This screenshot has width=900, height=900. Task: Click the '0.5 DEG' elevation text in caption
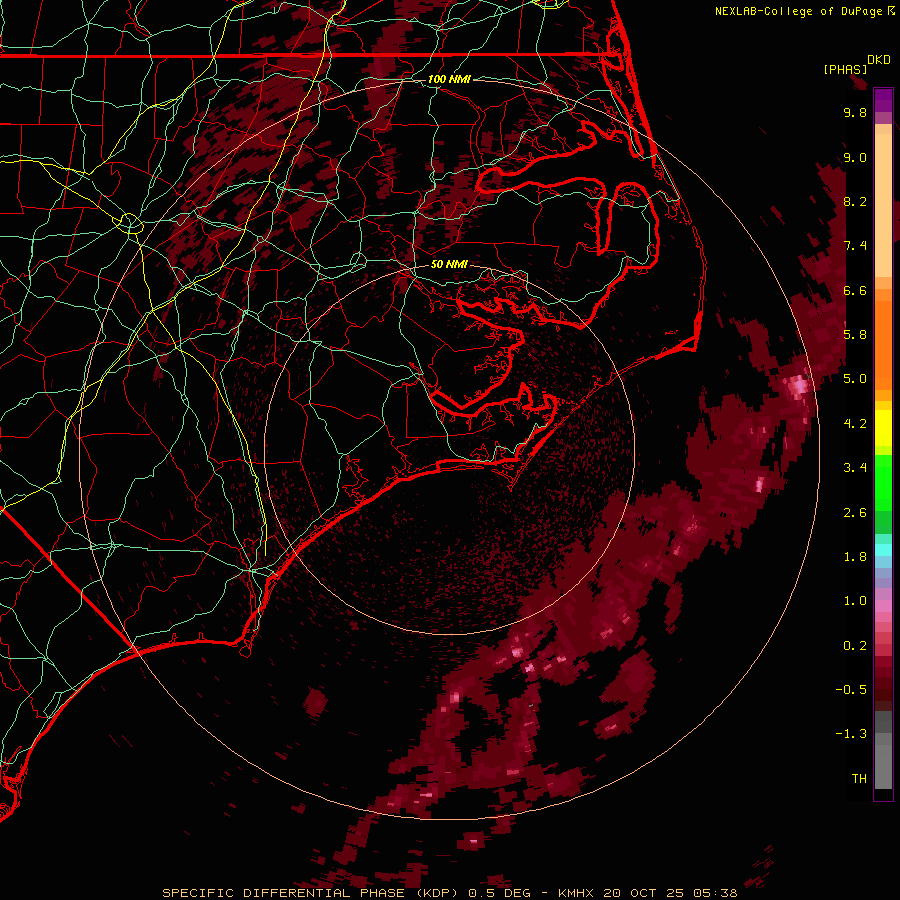point(498,893)
